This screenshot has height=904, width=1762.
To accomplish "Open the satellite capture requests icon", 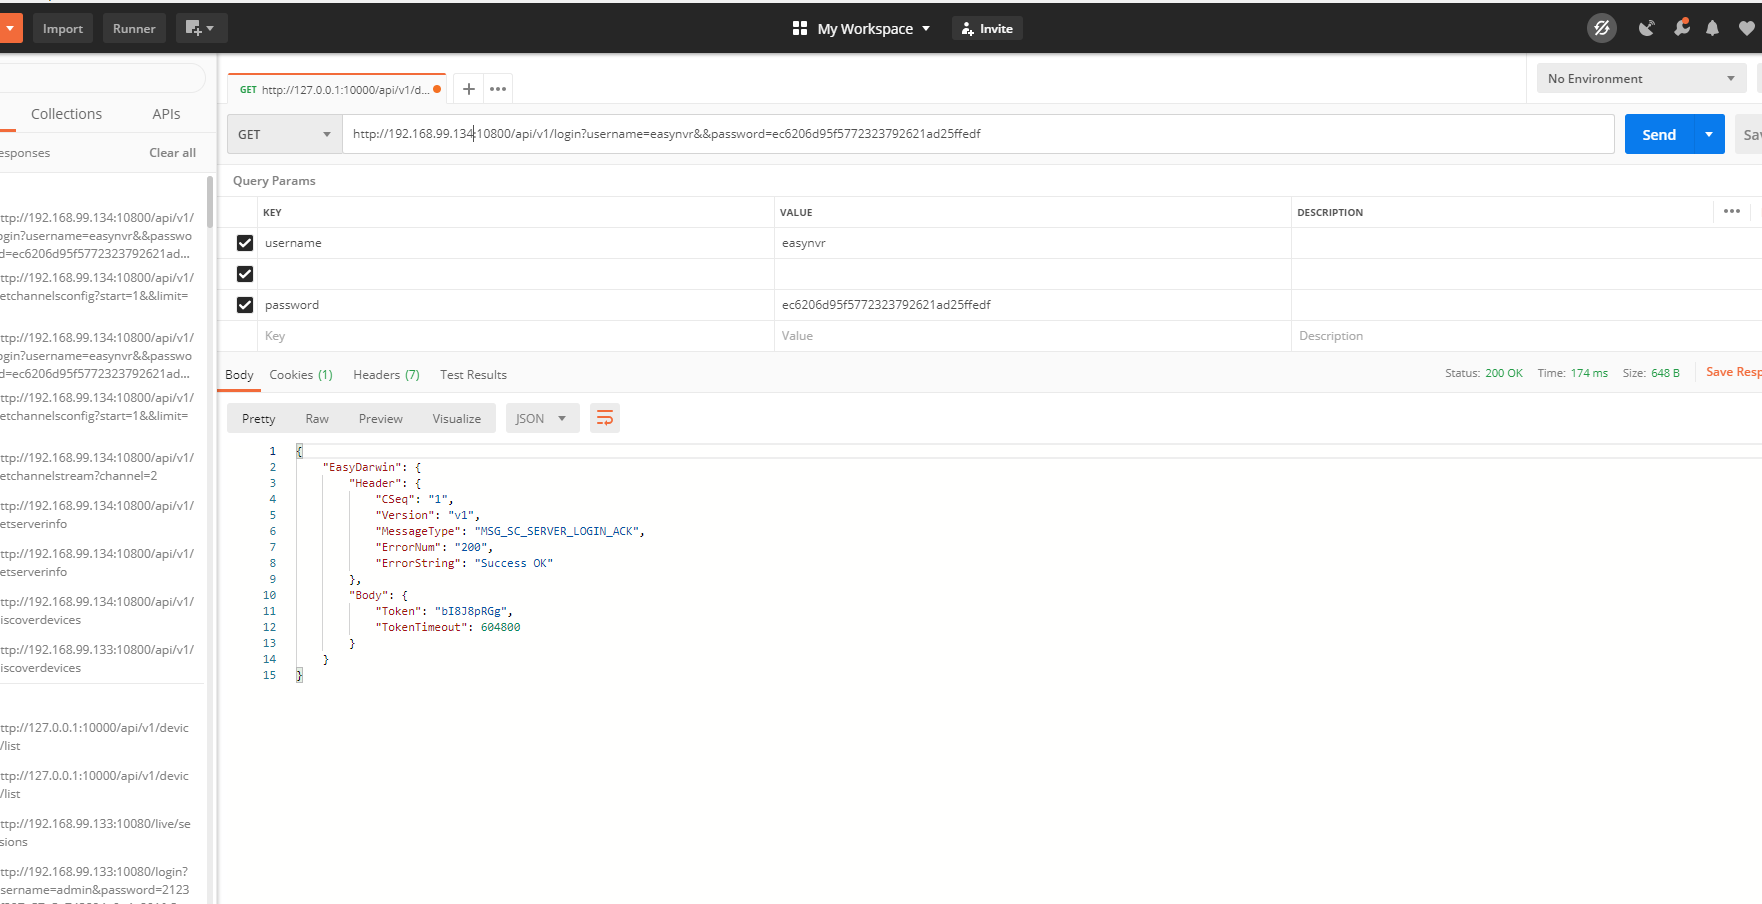I will click(x=1646, y=28).
